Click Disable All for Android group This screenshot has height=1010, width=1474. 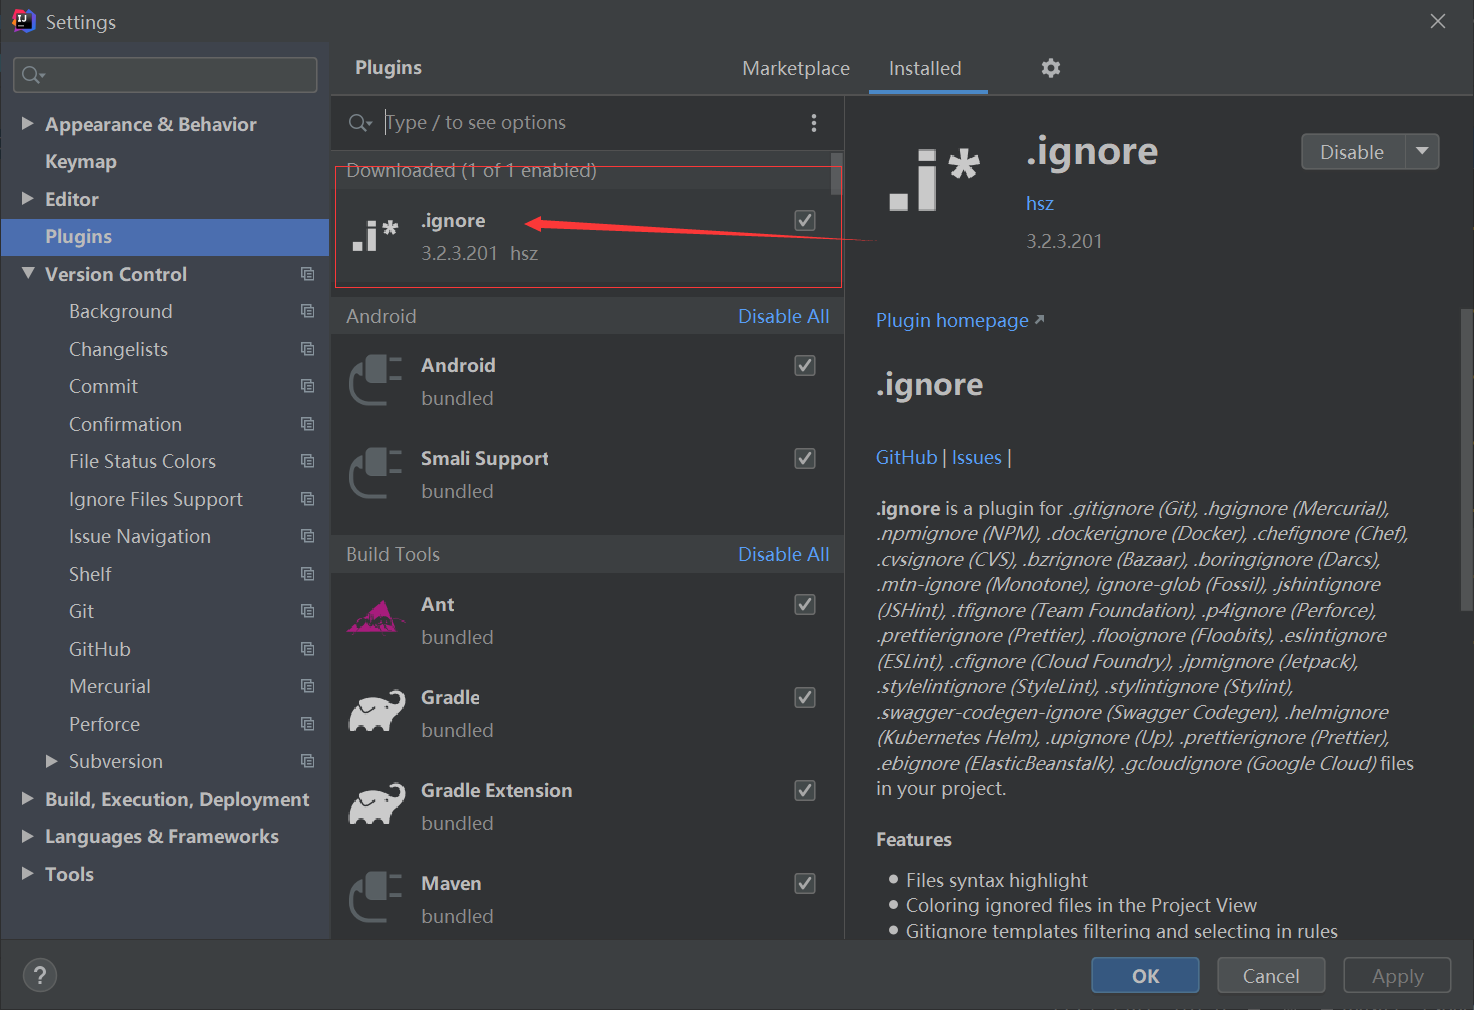click(x=783, y=316)
